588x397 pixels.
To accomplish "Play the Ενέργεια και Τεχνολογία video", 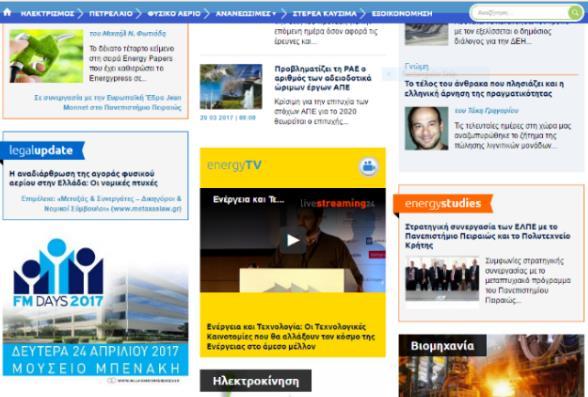I will [292, 240].
